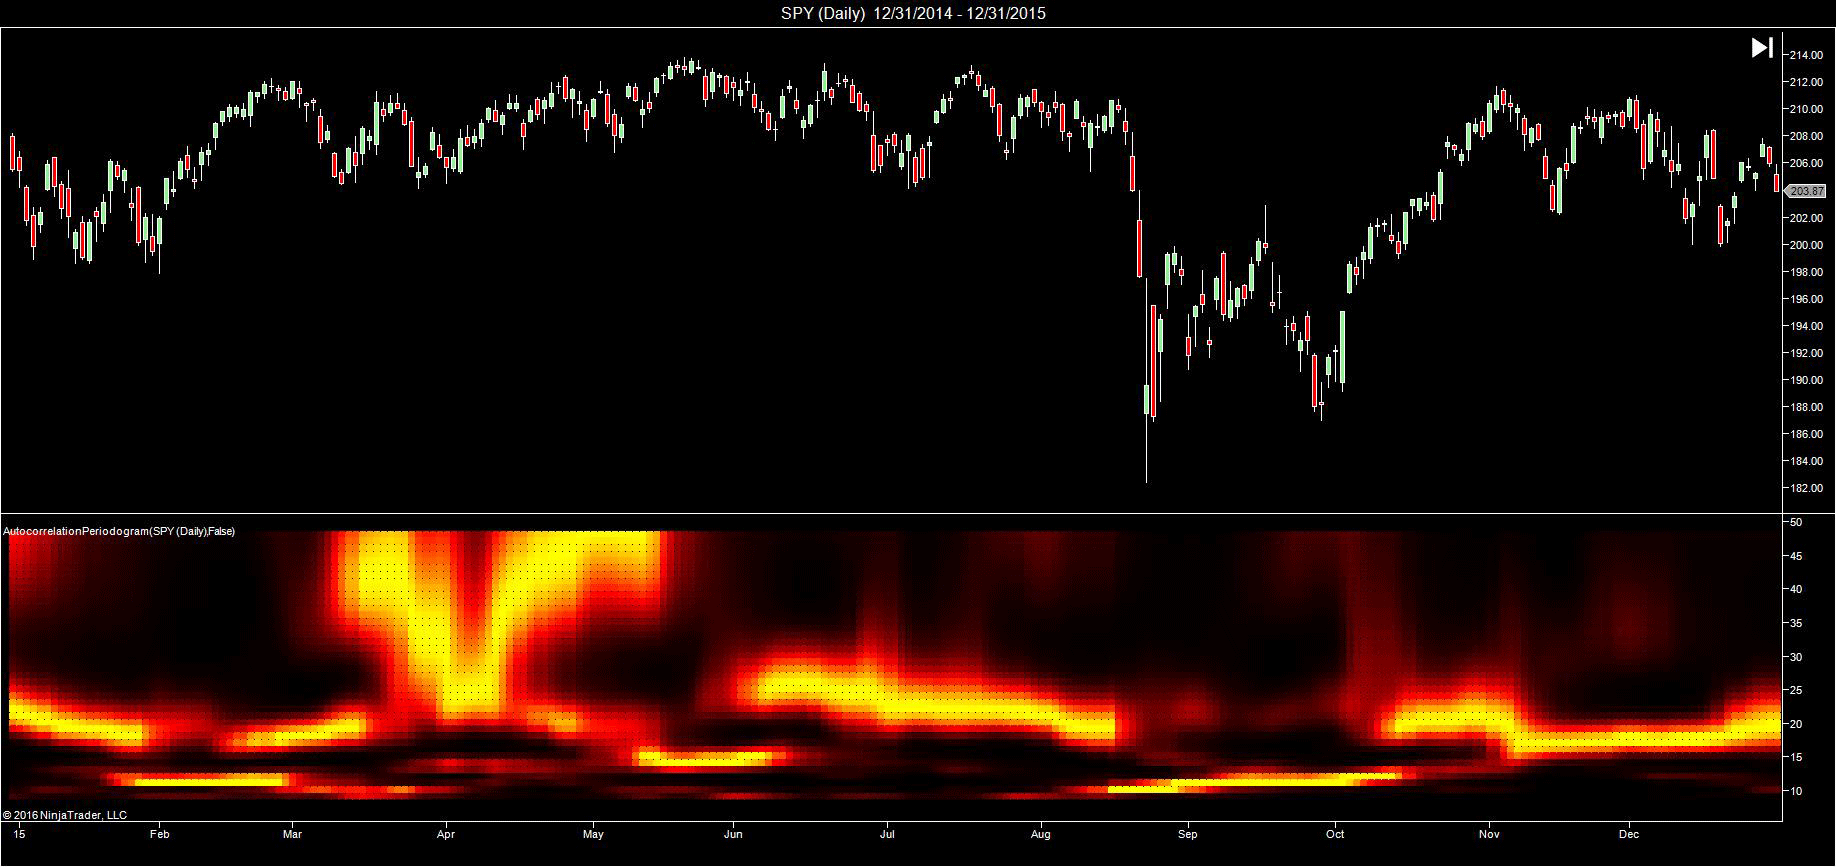Click the 45 periodogram scale label

point(1796,556)
